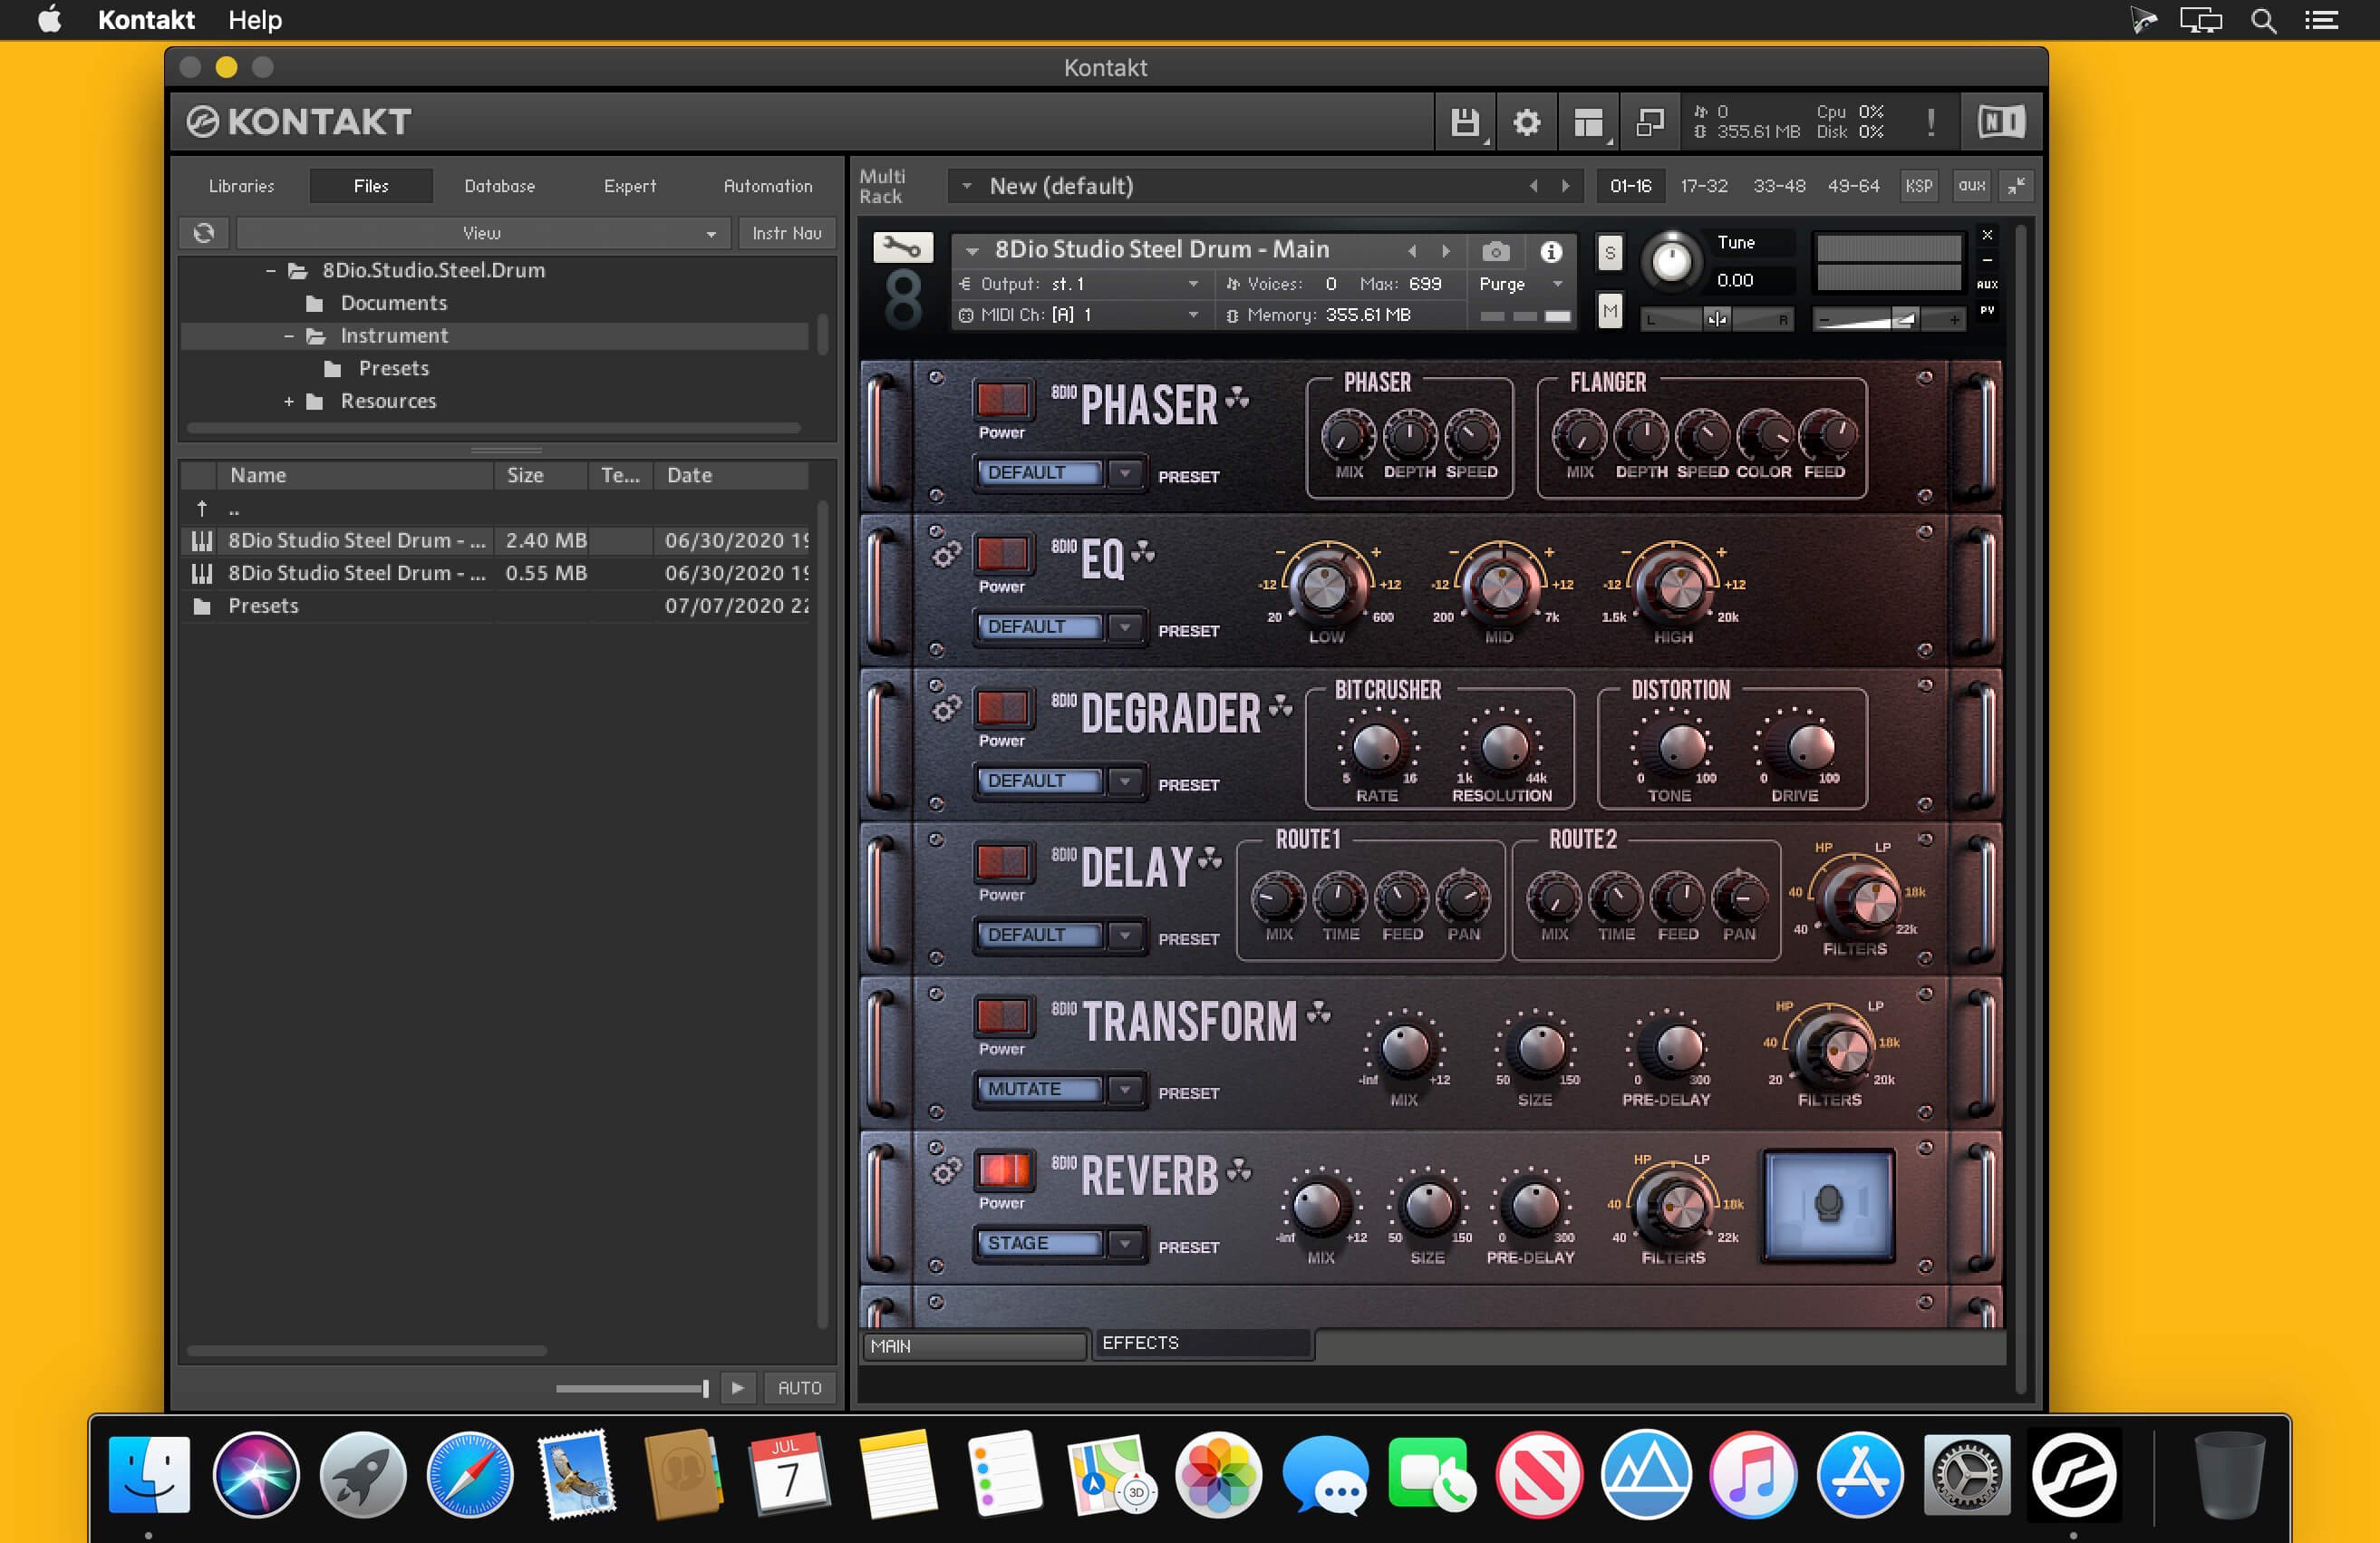The image size is (2380, 1543).
Task: Click the instrument volume slider
Action: click(x=1888, y=319)
